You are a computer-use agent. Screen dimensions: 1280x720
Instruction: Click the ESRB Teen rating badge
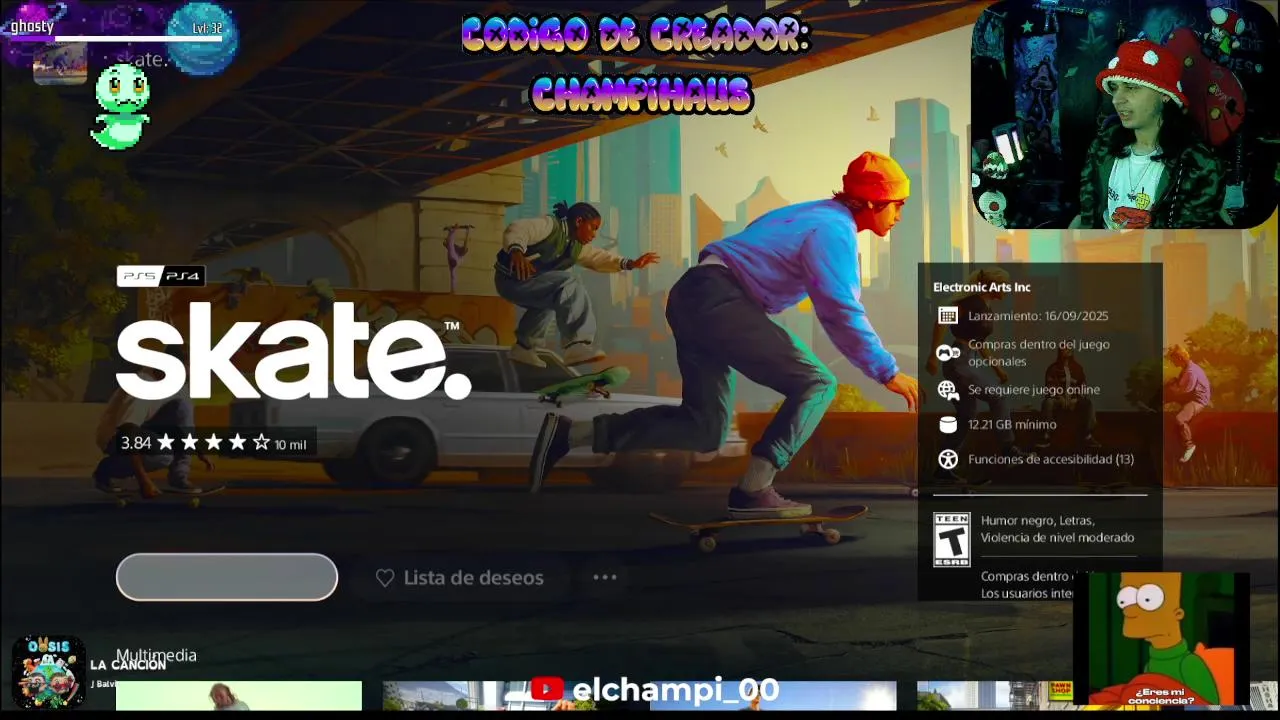point(951,540)
